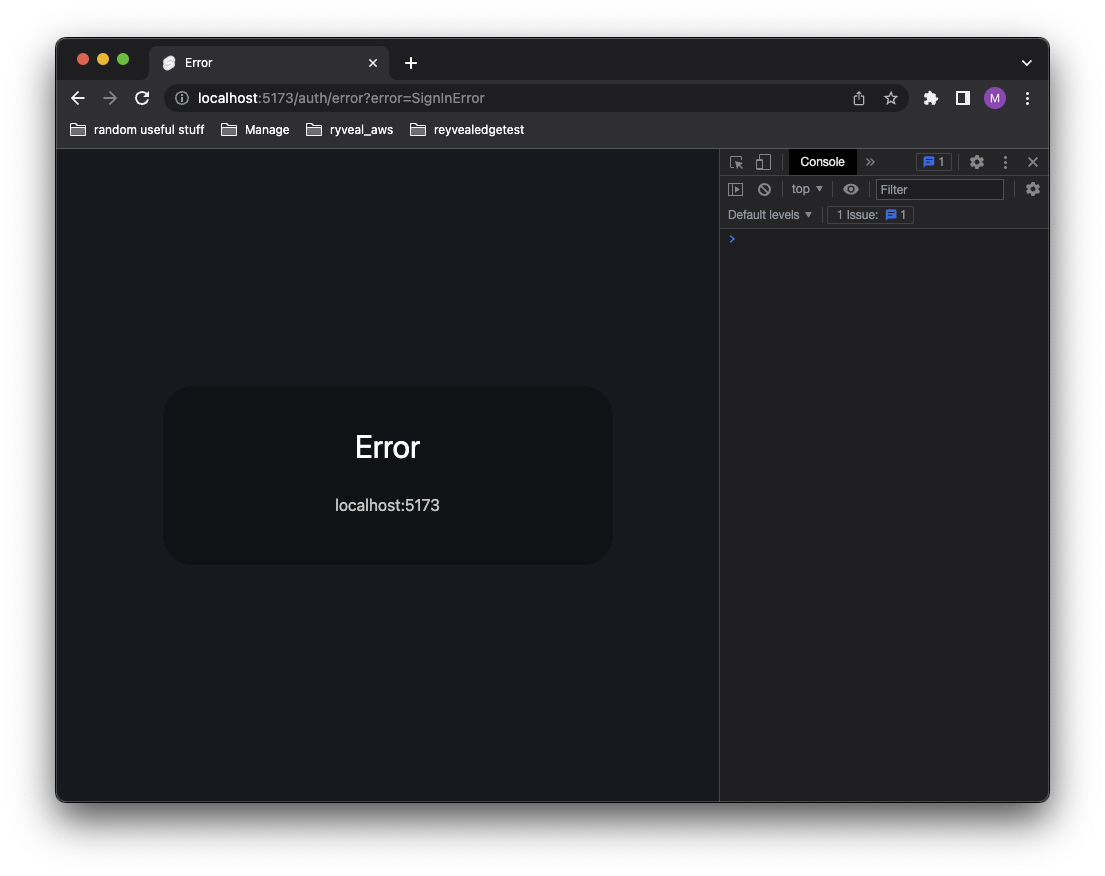Click the extensions puzzle piece icon

930,98
